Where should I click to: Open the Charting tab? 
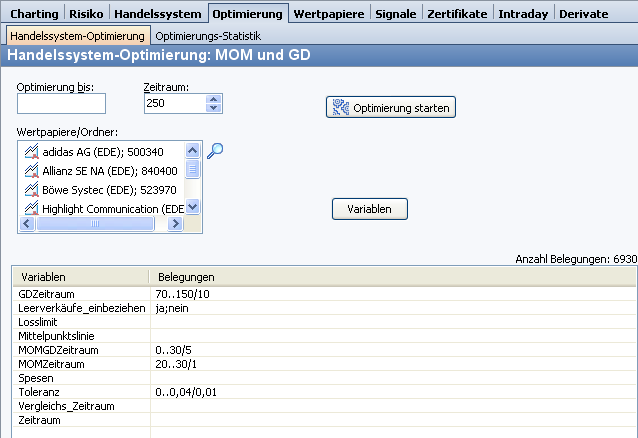33,14
